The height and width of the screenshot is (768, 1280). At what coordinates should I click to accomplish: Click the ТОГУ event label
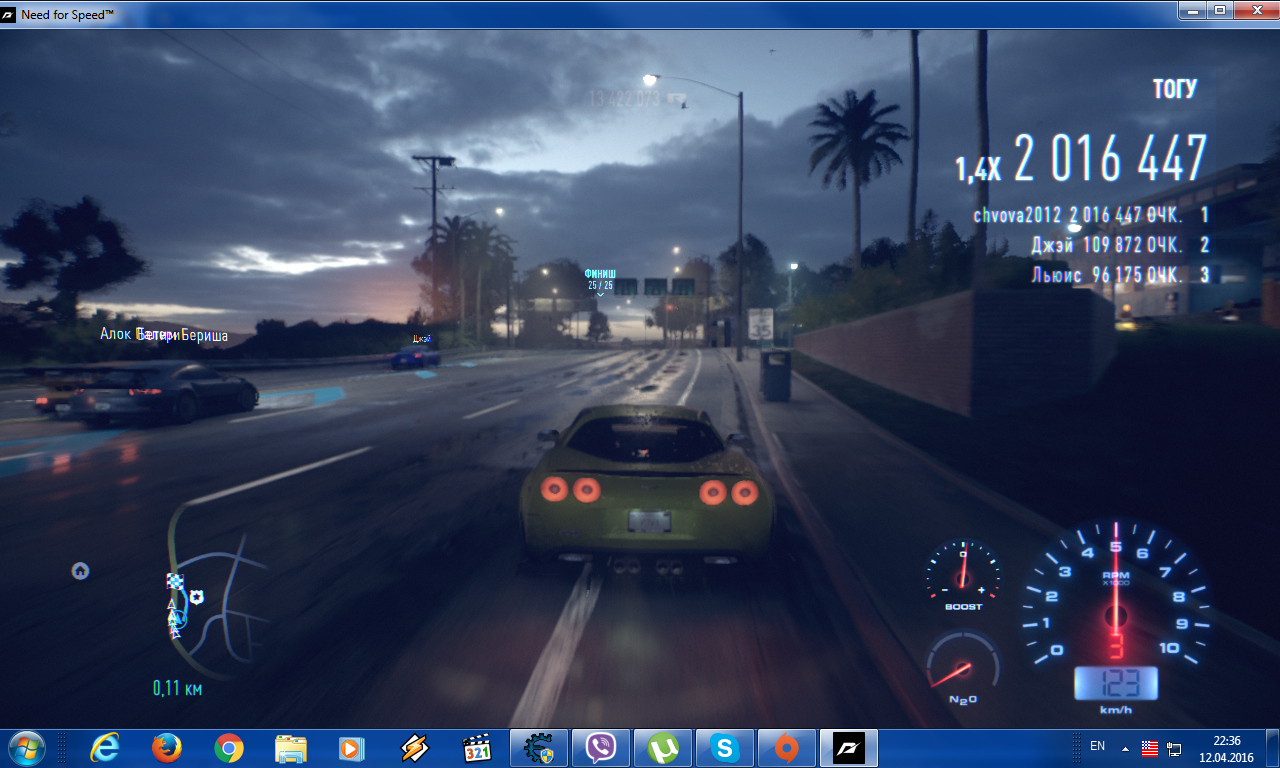pyautogui.click(x=1174, y=89)
